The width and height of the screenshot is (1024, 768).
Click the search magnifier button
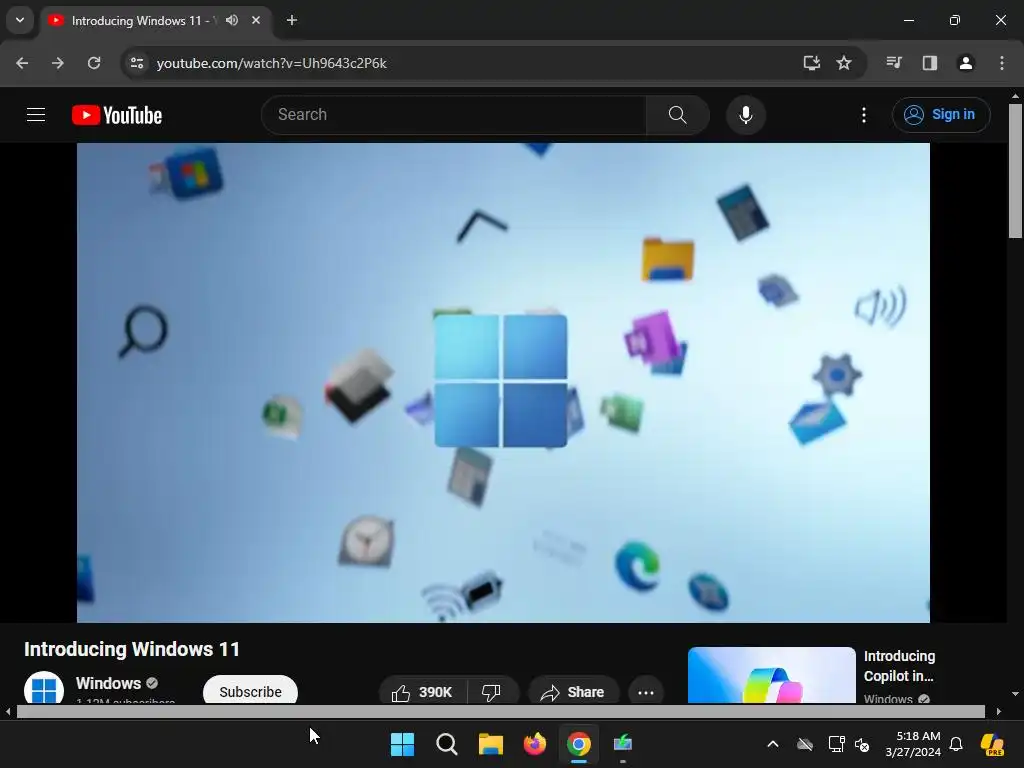677,115
